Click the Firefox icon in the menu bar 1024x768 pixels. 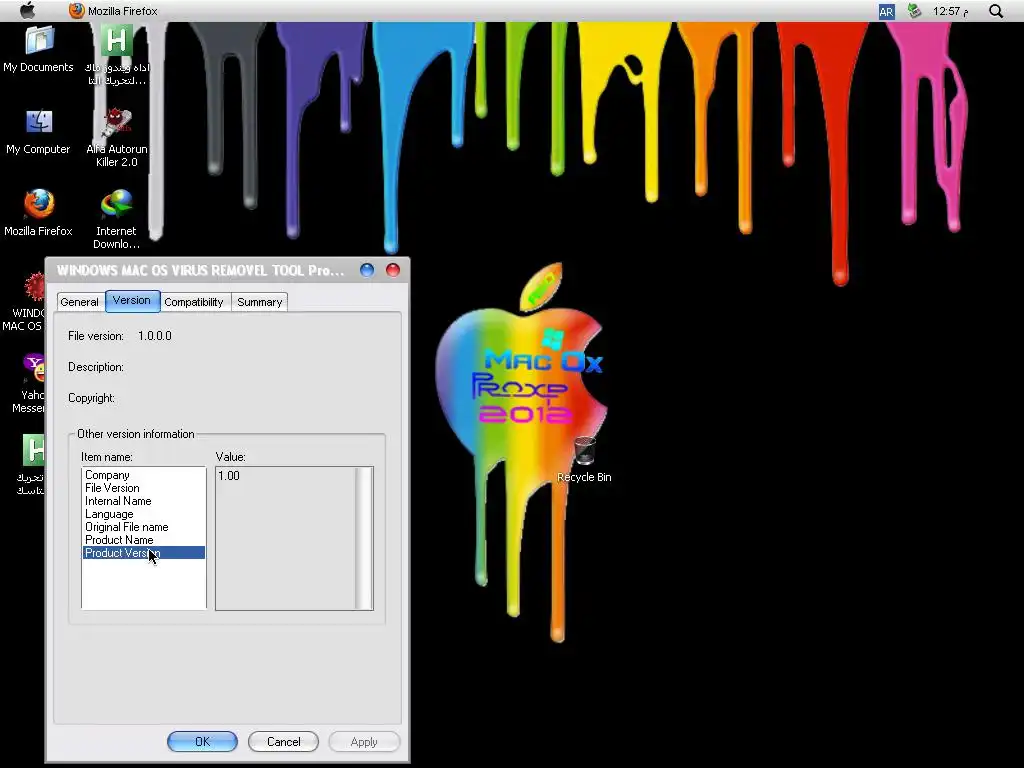[76, 10]
